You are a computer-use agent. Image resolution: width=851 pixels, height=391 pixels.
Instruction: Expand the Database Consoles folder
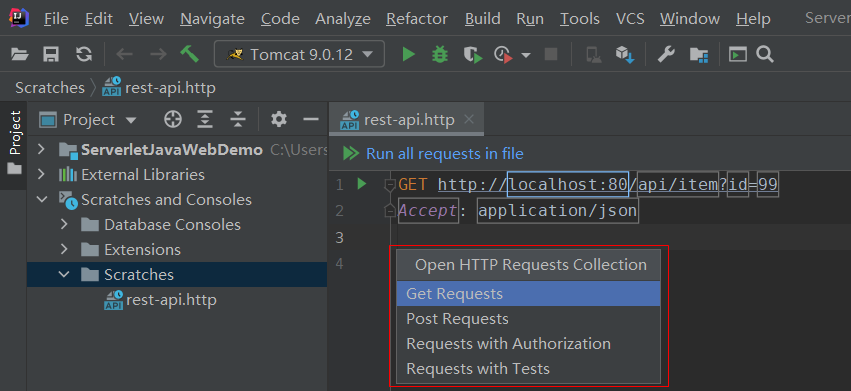pos(64,225)
